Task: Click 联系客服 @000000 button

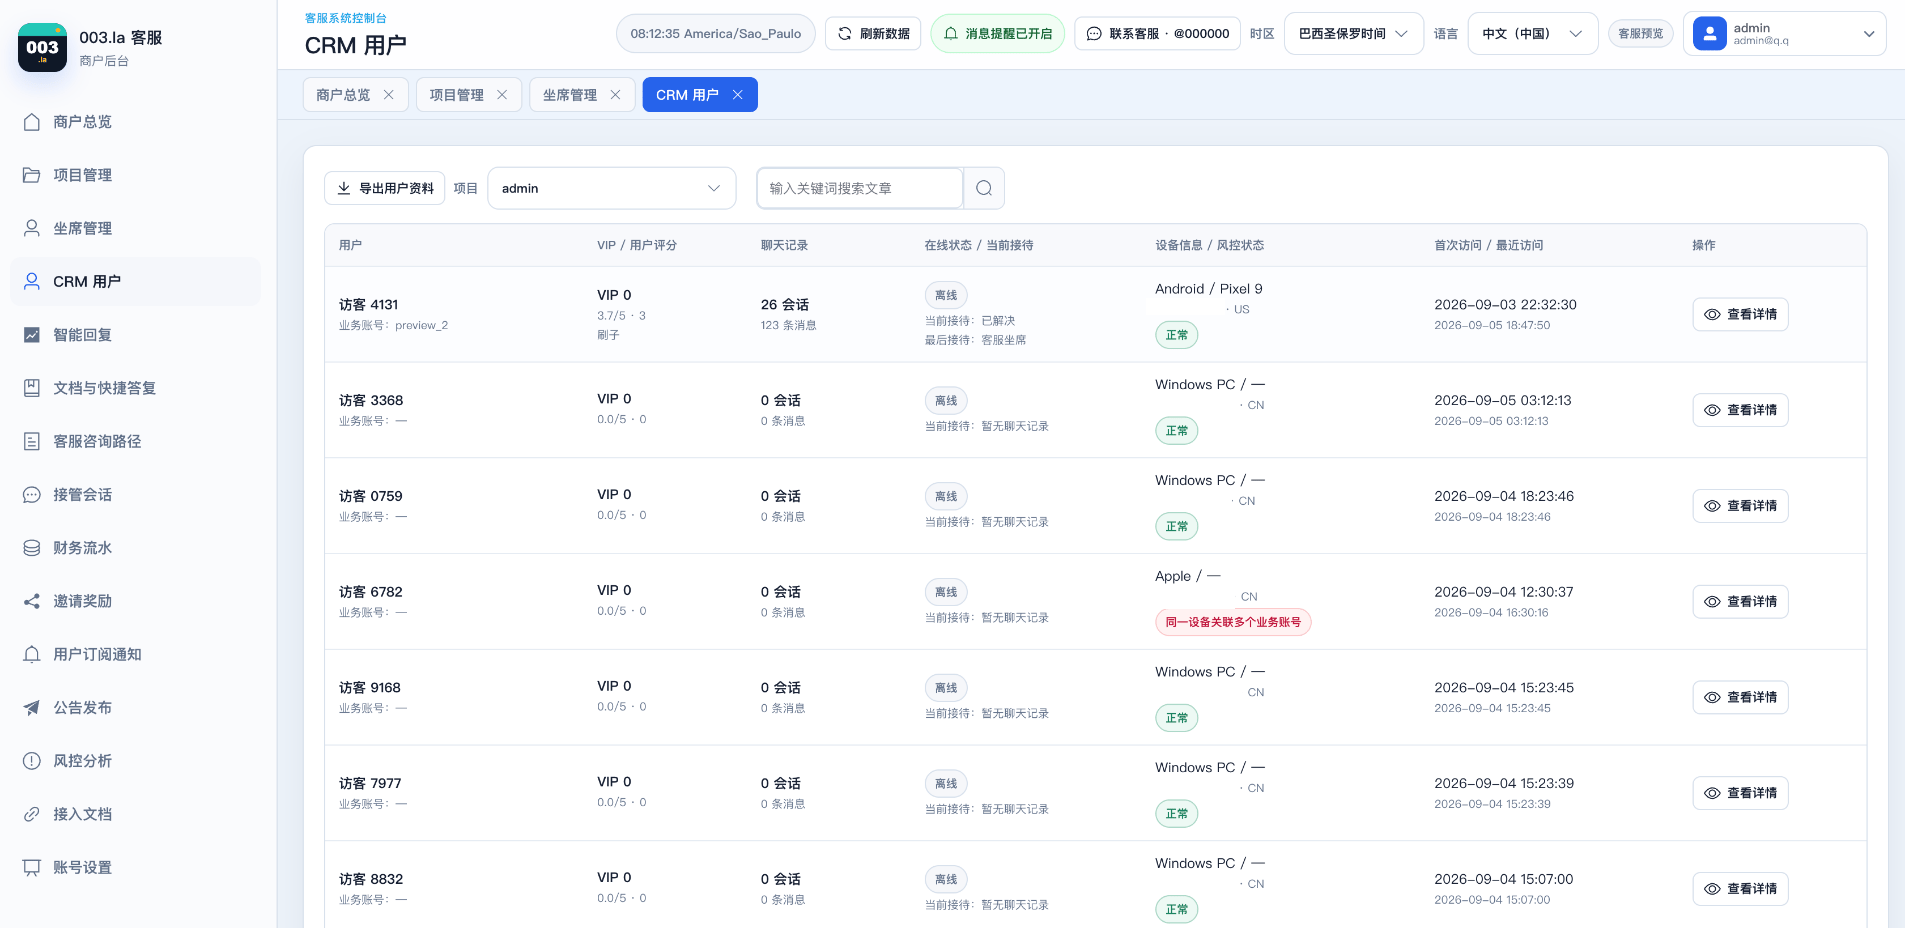Action: click(x=1157, y=33)
